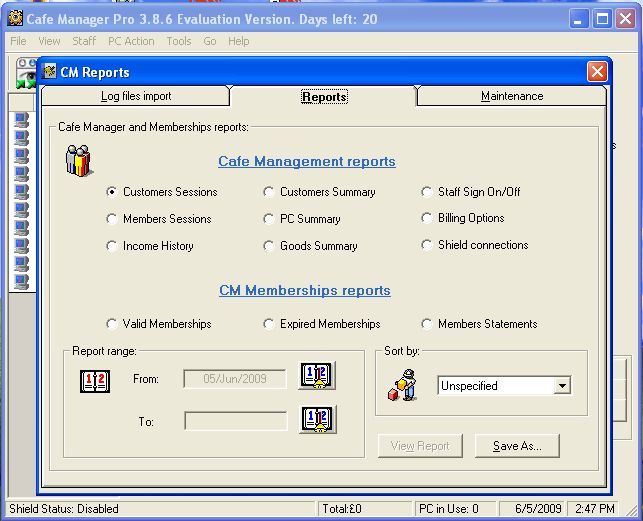Select Members Statements report
Viewport: 643px width, 521px height.
(x=479, y=324)
